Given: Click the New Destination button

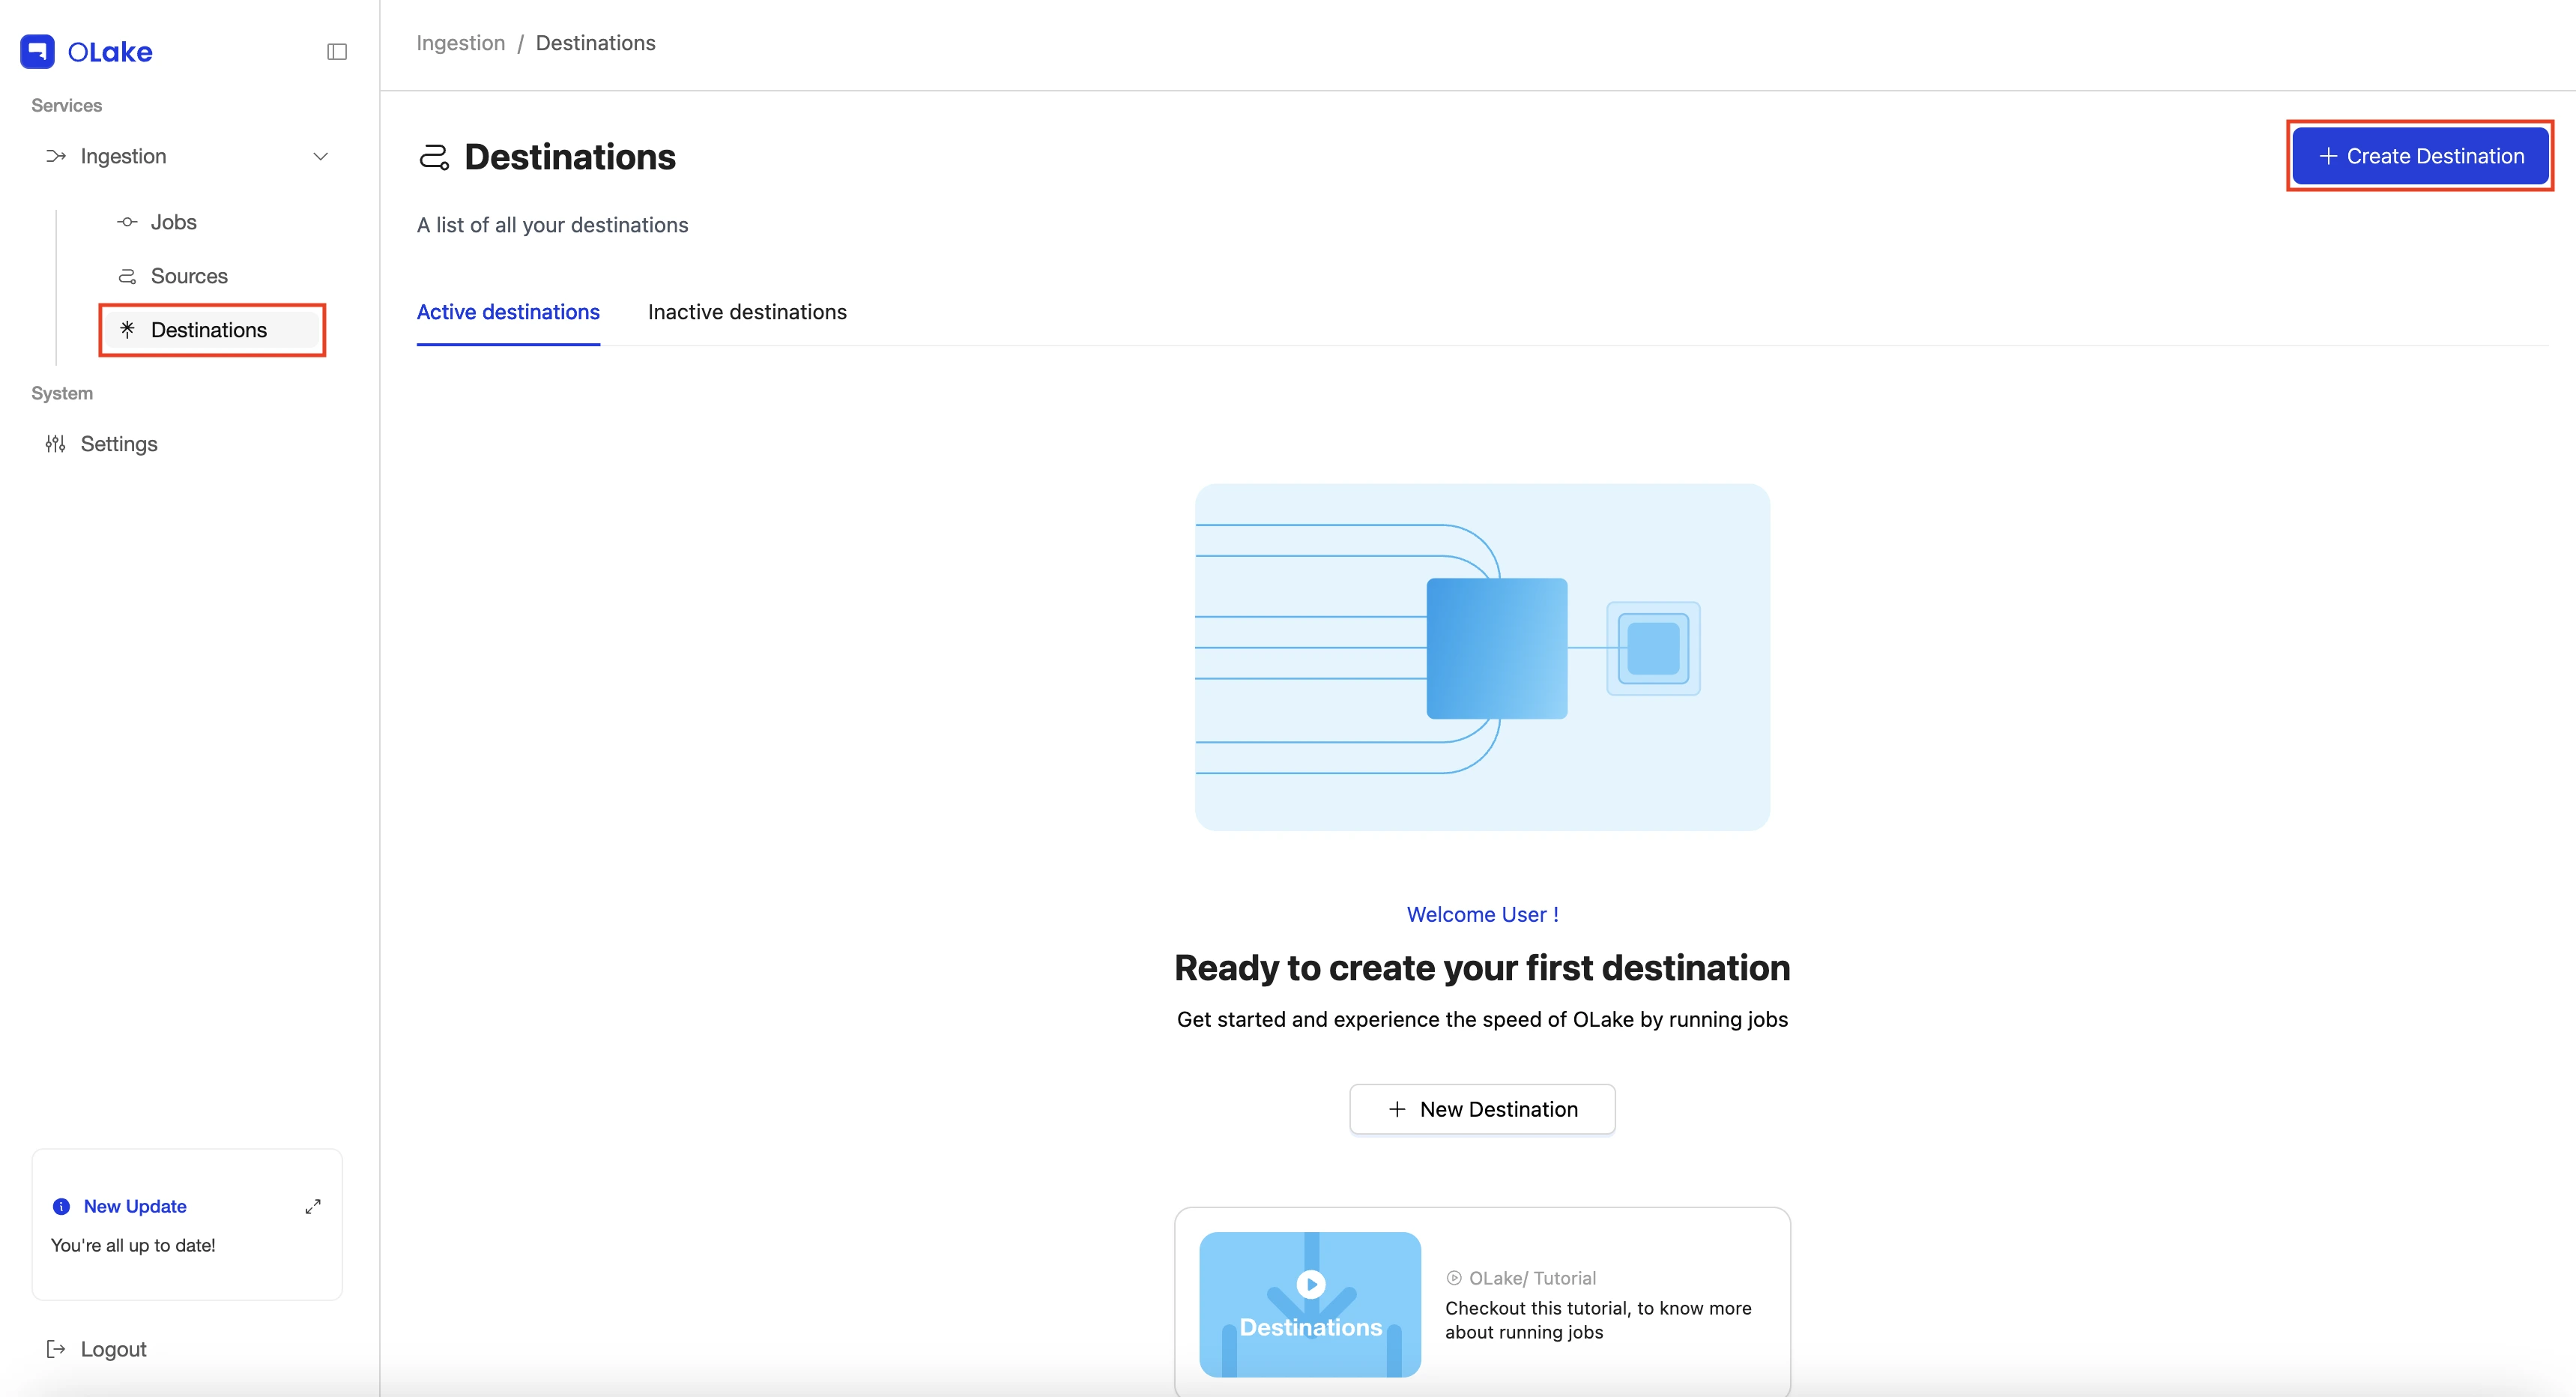Looking at the screenshot, I should point(1482,1109).
